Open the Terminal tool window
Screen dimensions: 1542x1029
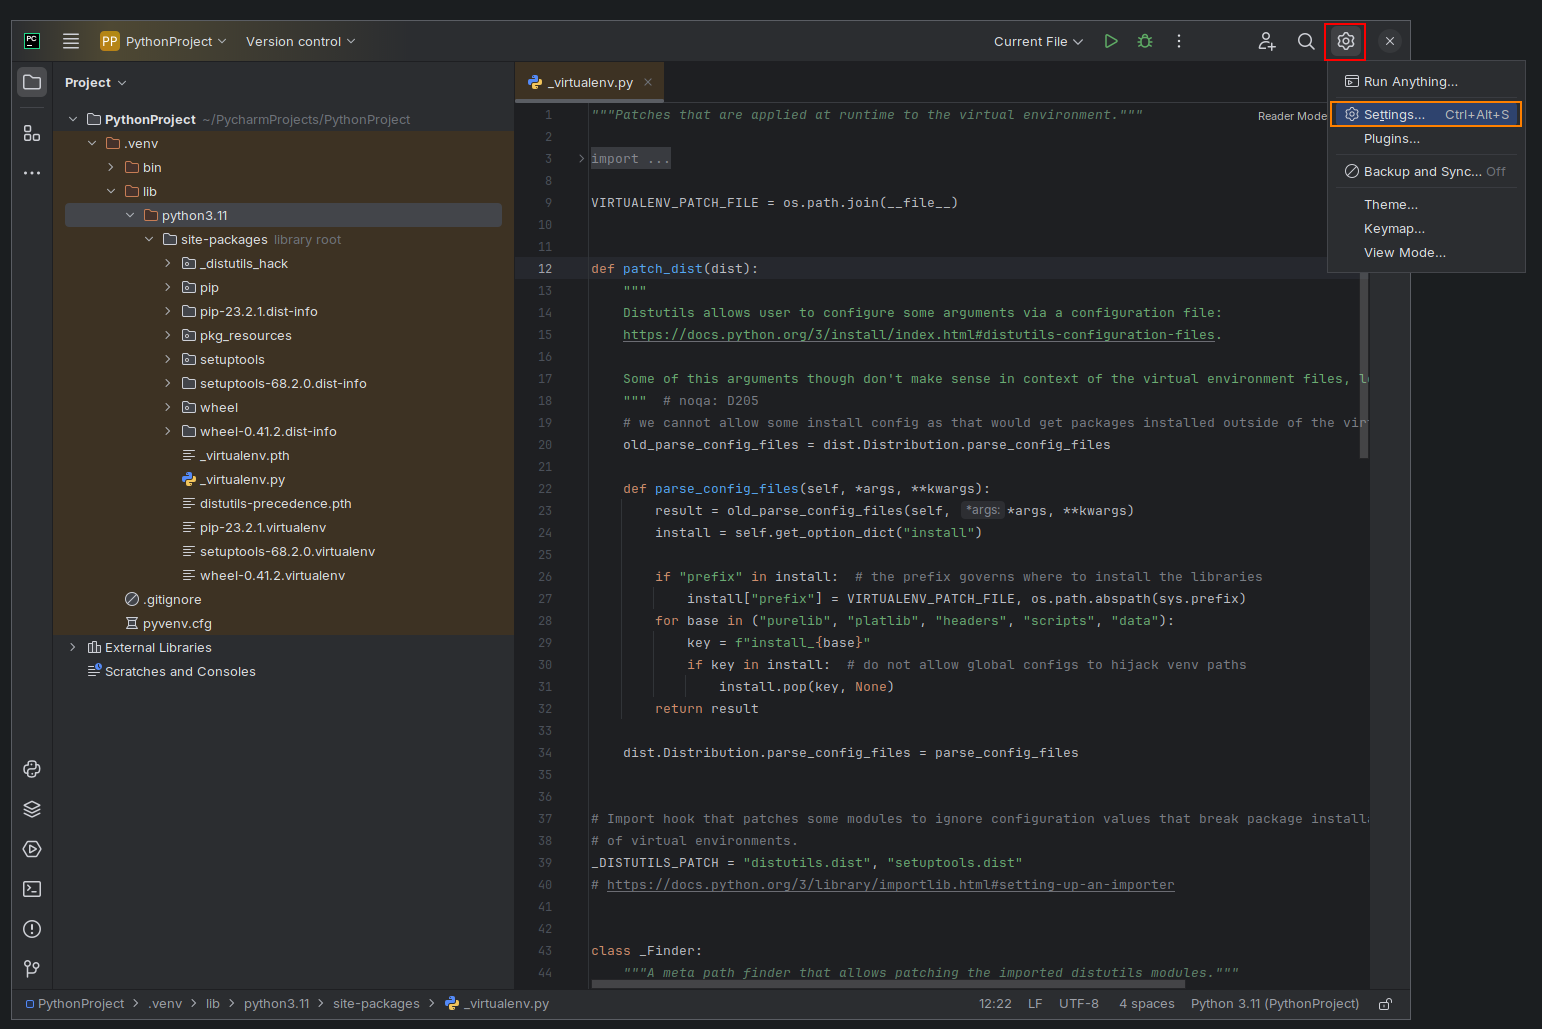coord(32,889)
